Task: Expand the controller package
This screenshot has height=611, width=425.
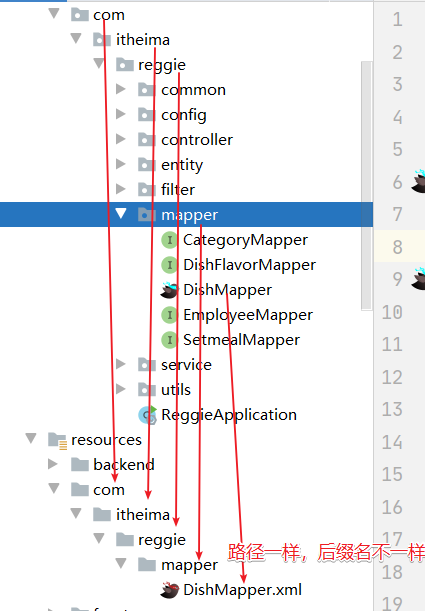Action: click(x=121, y=139)
